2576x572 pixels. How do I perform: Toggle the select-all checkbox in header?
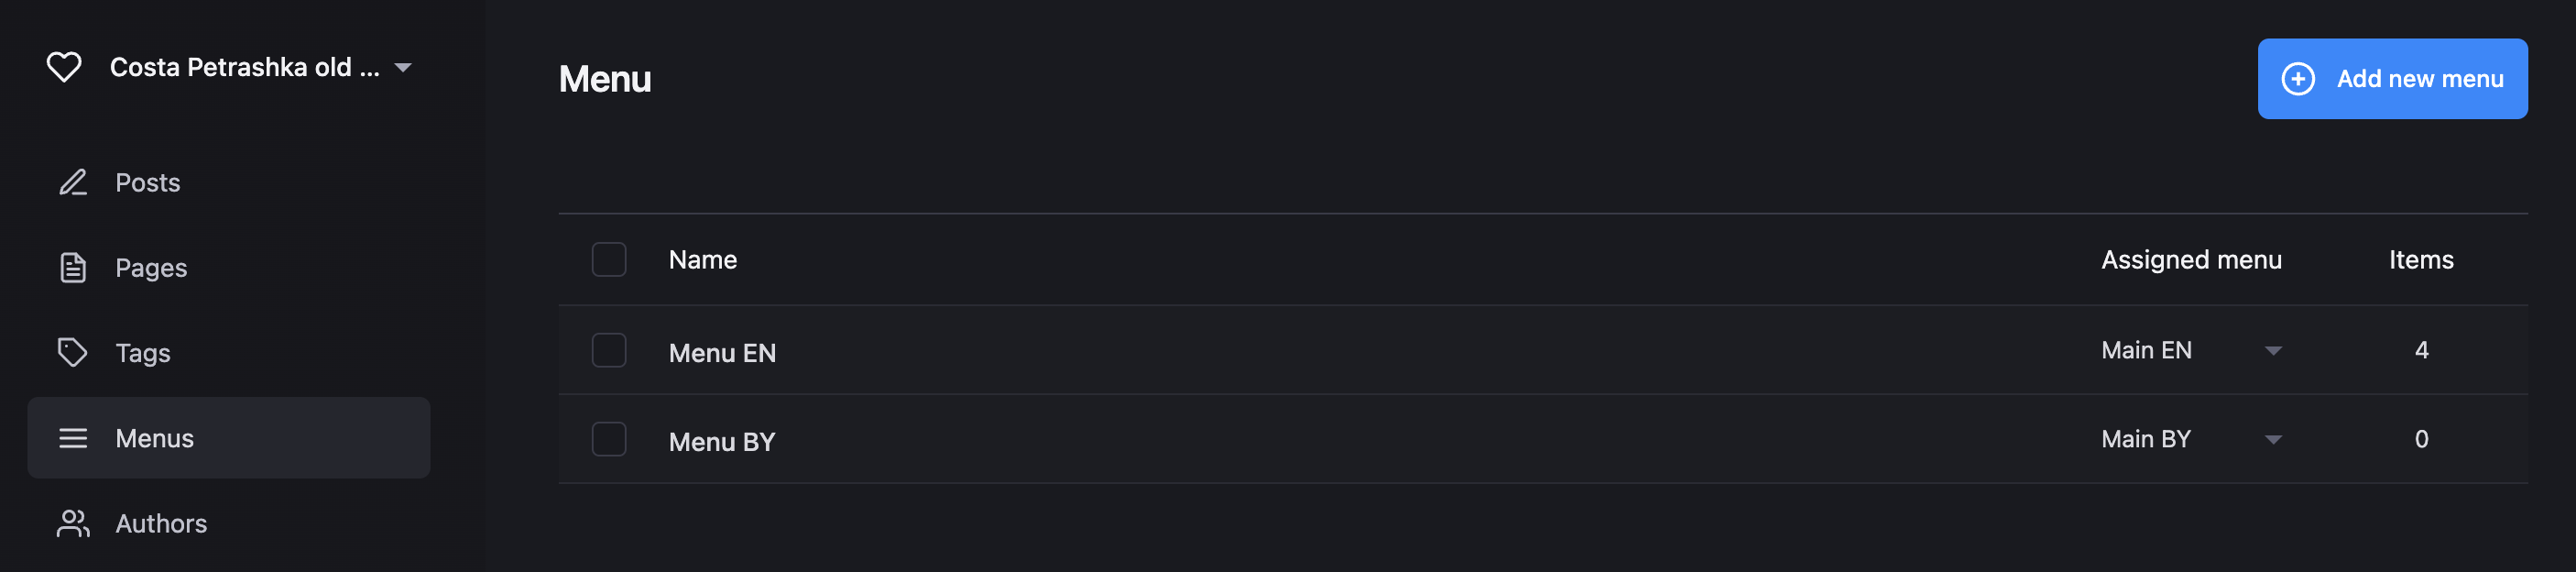point(608,260)
